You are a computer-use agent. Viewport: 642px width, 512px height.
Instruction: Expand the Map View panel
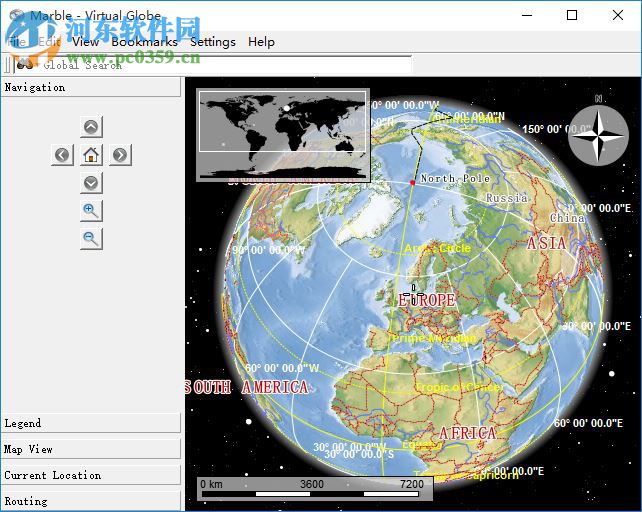click(90, 450)
